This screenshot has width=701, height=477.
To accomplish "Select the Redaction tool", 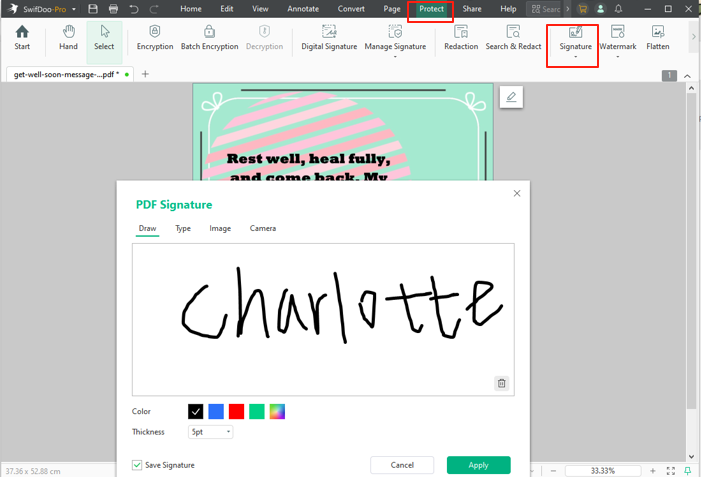I will [x=461, y=38].
